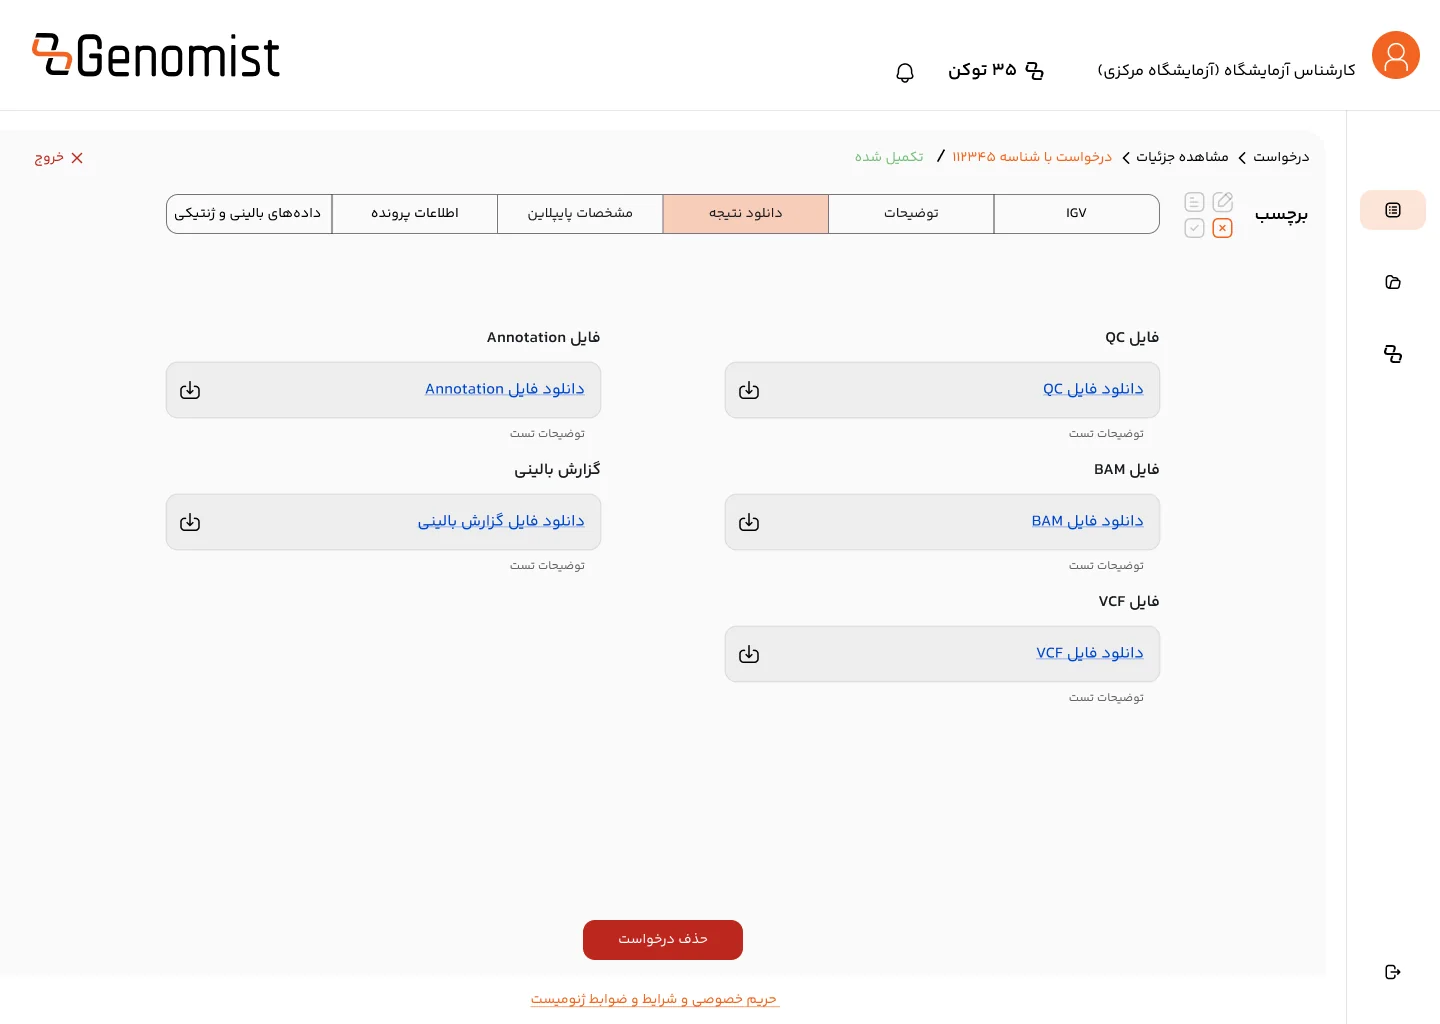1440x1024 pixels.
Task: Open the requests list sidebar icon
Action: [1393, 210]
